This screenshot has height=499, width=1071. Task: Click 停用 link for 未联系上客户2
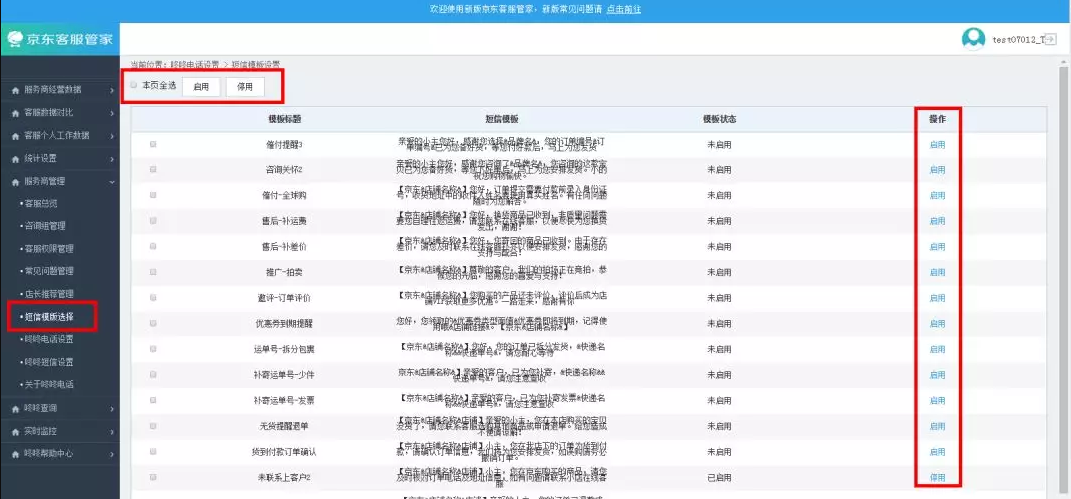click(937, 478)
